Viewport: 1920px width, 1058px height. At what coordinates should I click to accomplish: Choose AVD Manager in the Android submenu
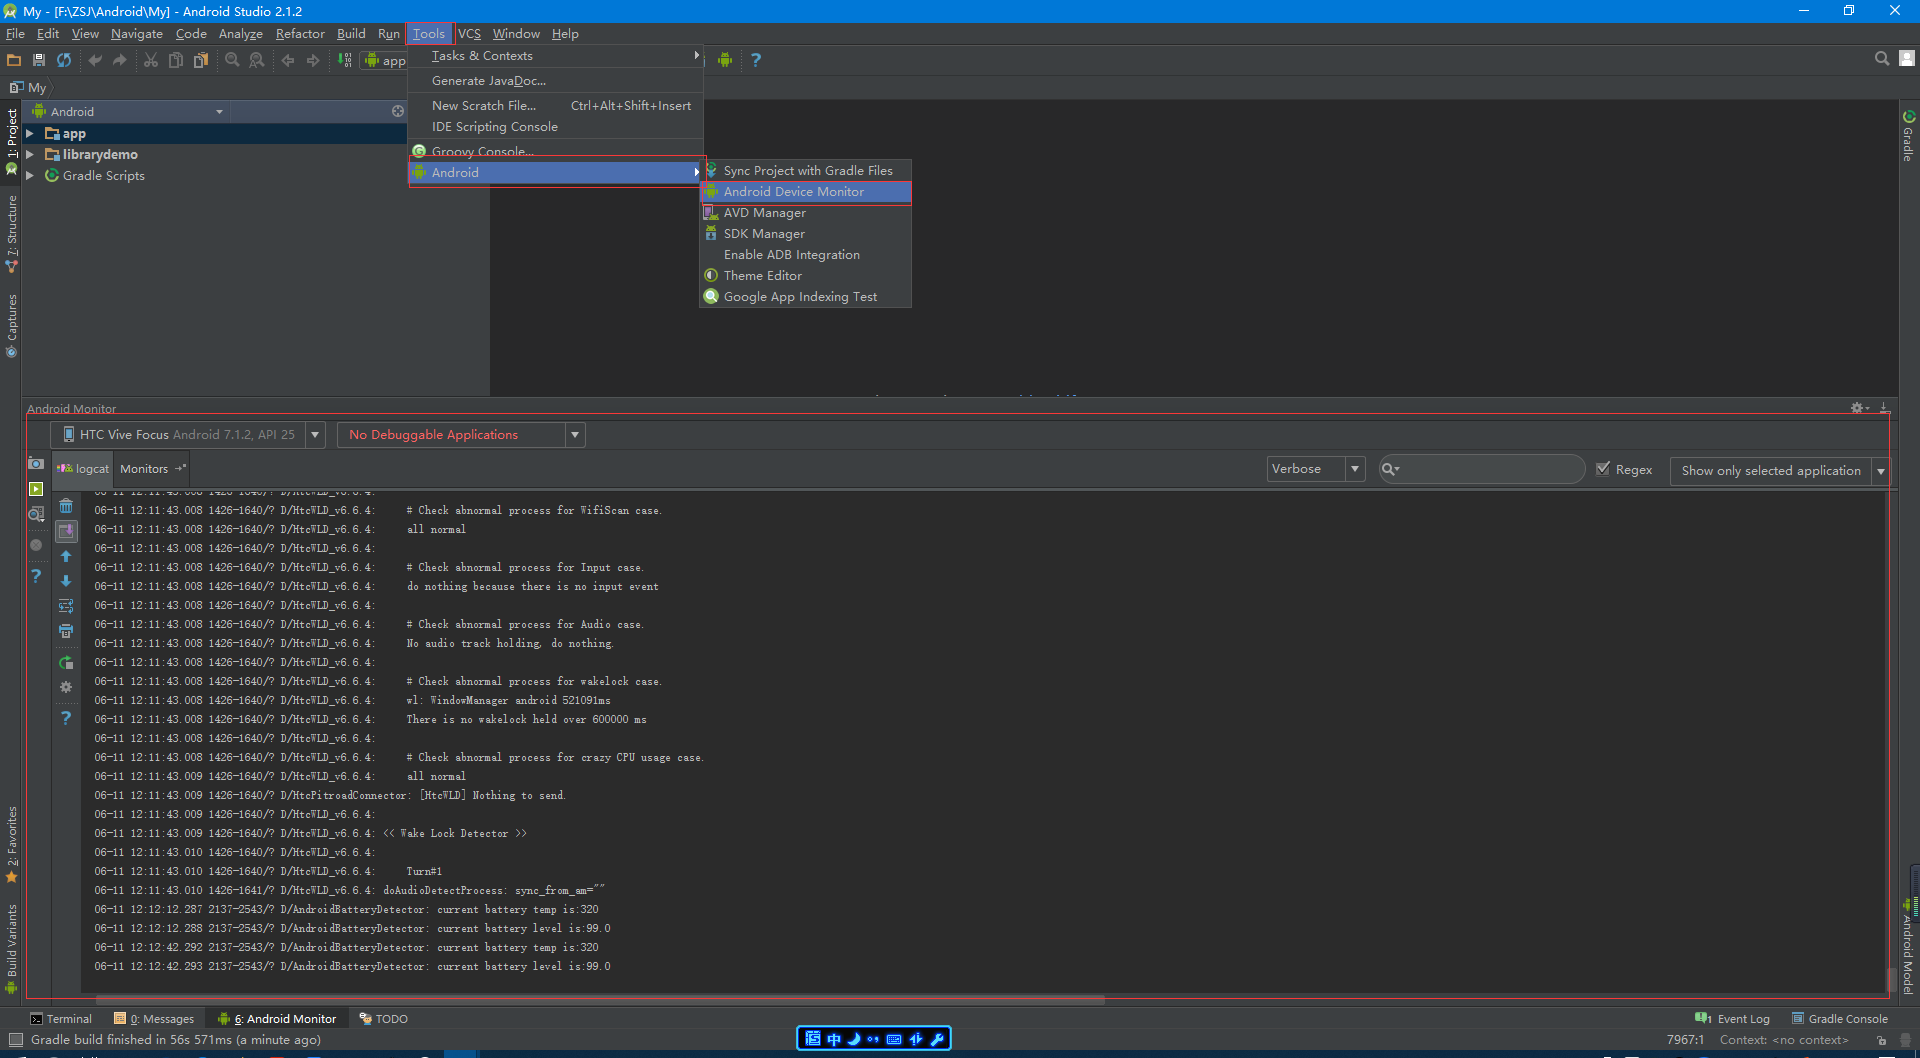[805, 213]
